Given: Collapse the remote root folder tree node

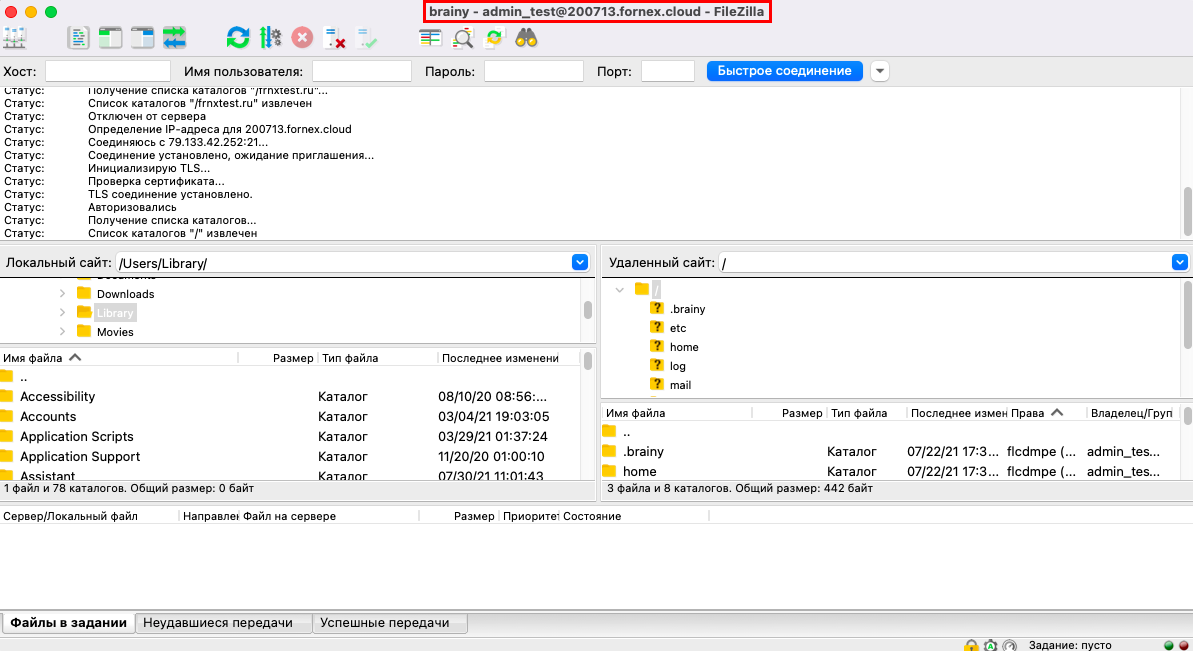Looking at the screenshot, I should (x=619, y=290).
